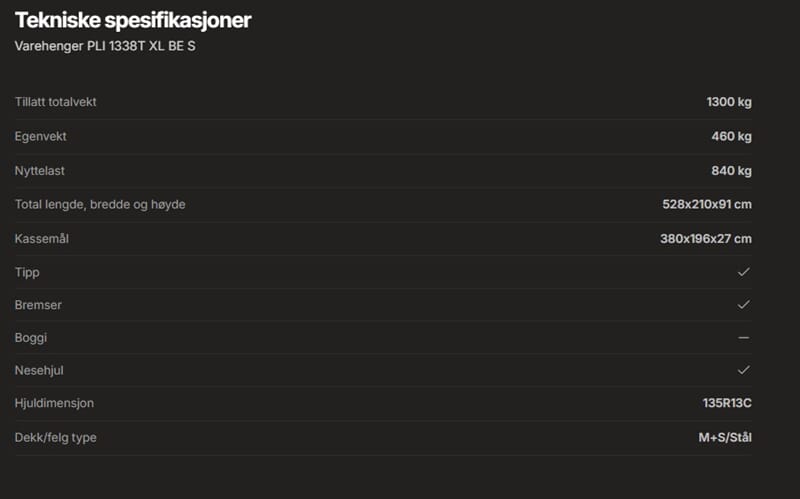Select the 840 kg payload value

click(732, 171)
